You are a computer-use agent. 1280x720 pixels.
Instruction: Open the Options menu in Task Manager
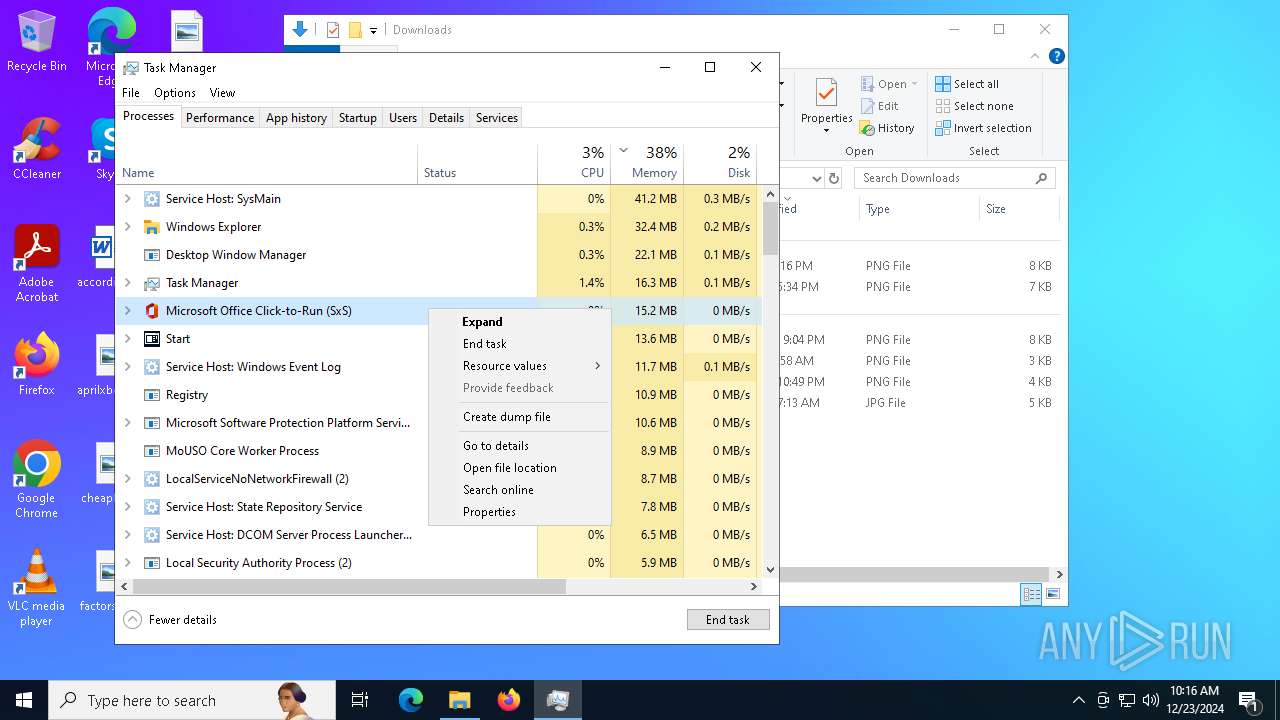(x=175, y=93)
